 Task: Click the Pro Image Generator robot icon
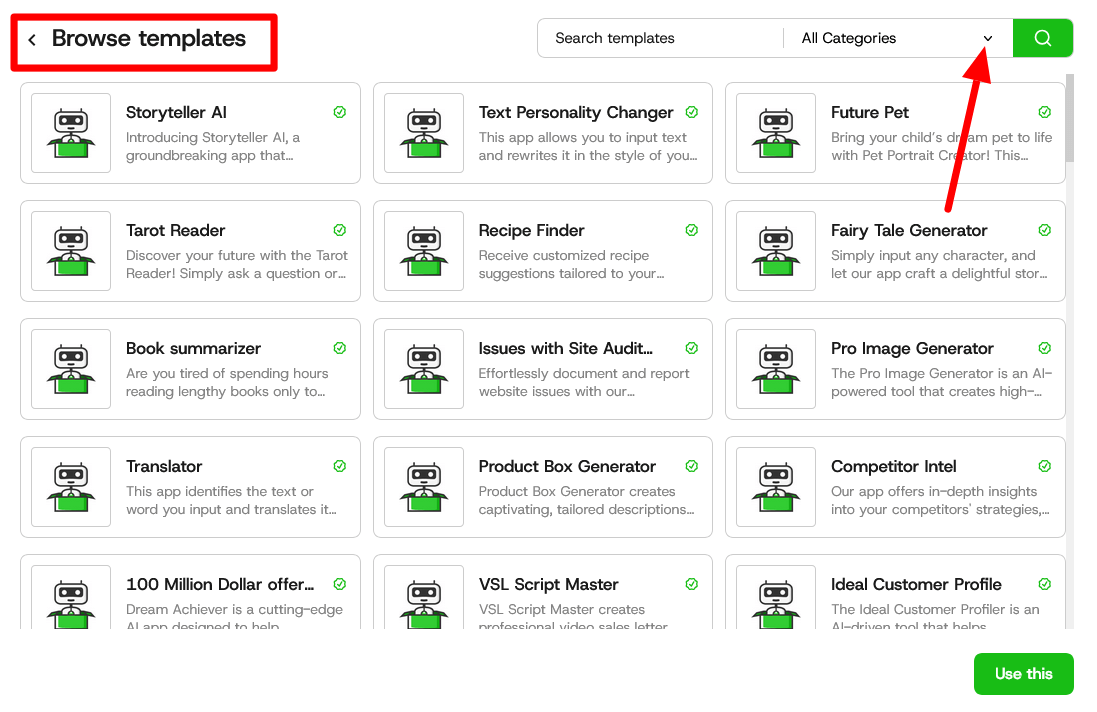(x=776, y=369)
